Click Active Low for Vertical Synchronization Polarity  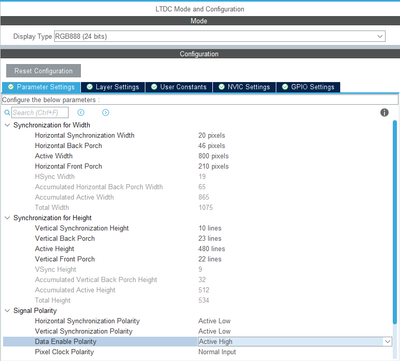[214, 331]
